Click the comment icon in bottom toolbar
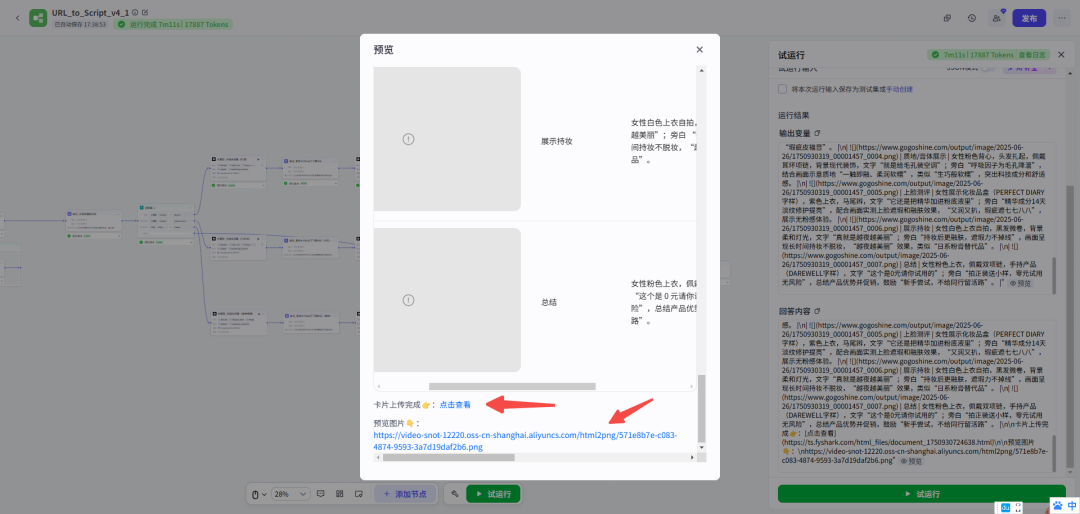 pyautogui.click(x=320, y=494)
